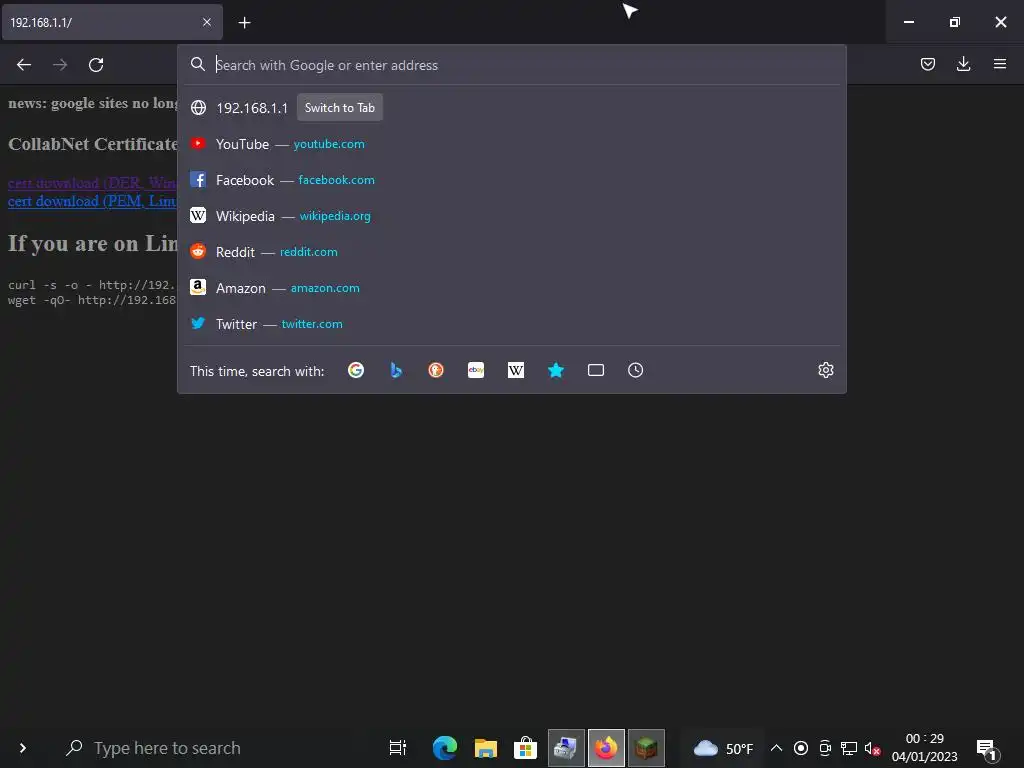This screenshot has width=1024, height=768.
Task: Open the network tray icon
Action: [849, 748]
